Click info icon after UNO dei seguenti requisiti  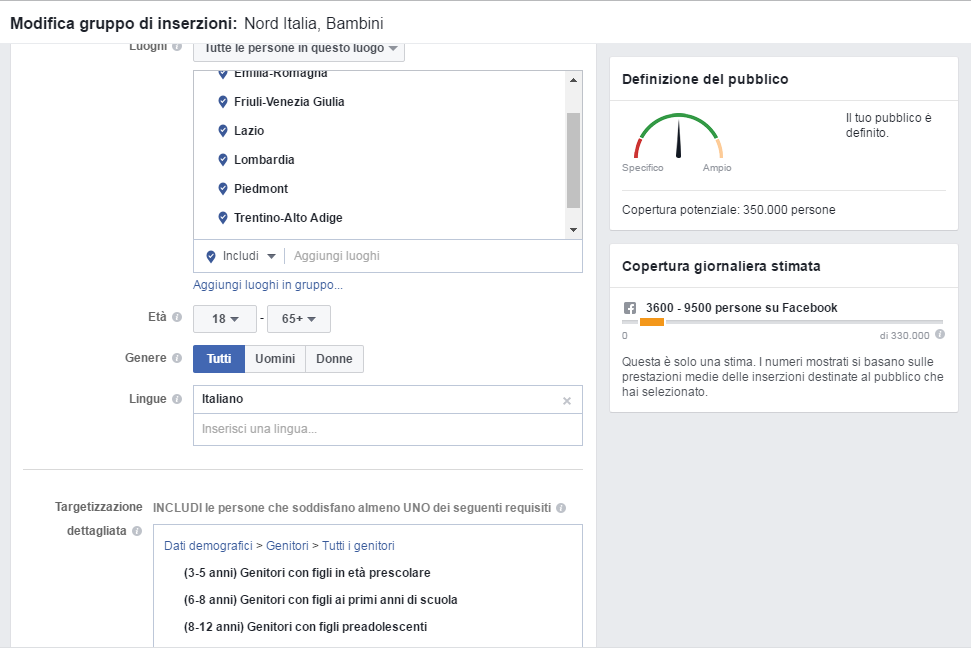click(x=561, y=508)
